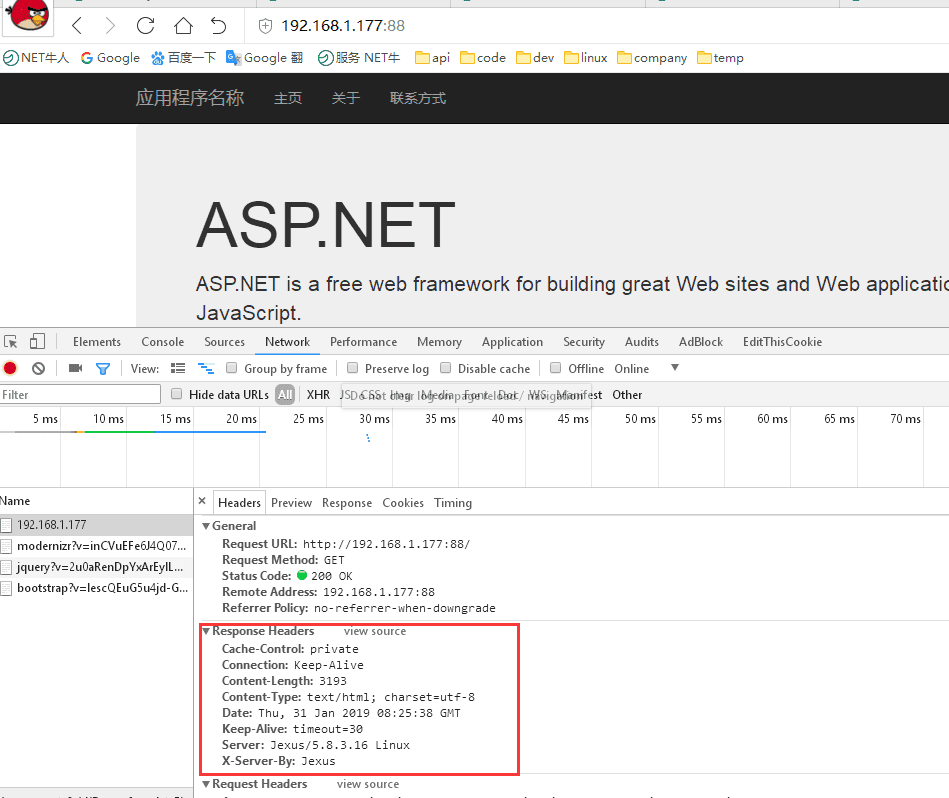Check the Disable cache option
The width and height of the screenshot is (949, 798).
446,369
